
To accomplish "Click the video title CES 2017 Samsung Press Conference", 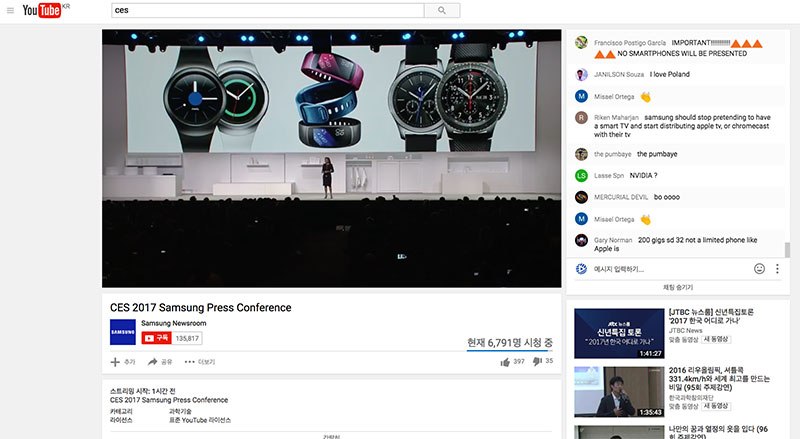I will [201, 308].
